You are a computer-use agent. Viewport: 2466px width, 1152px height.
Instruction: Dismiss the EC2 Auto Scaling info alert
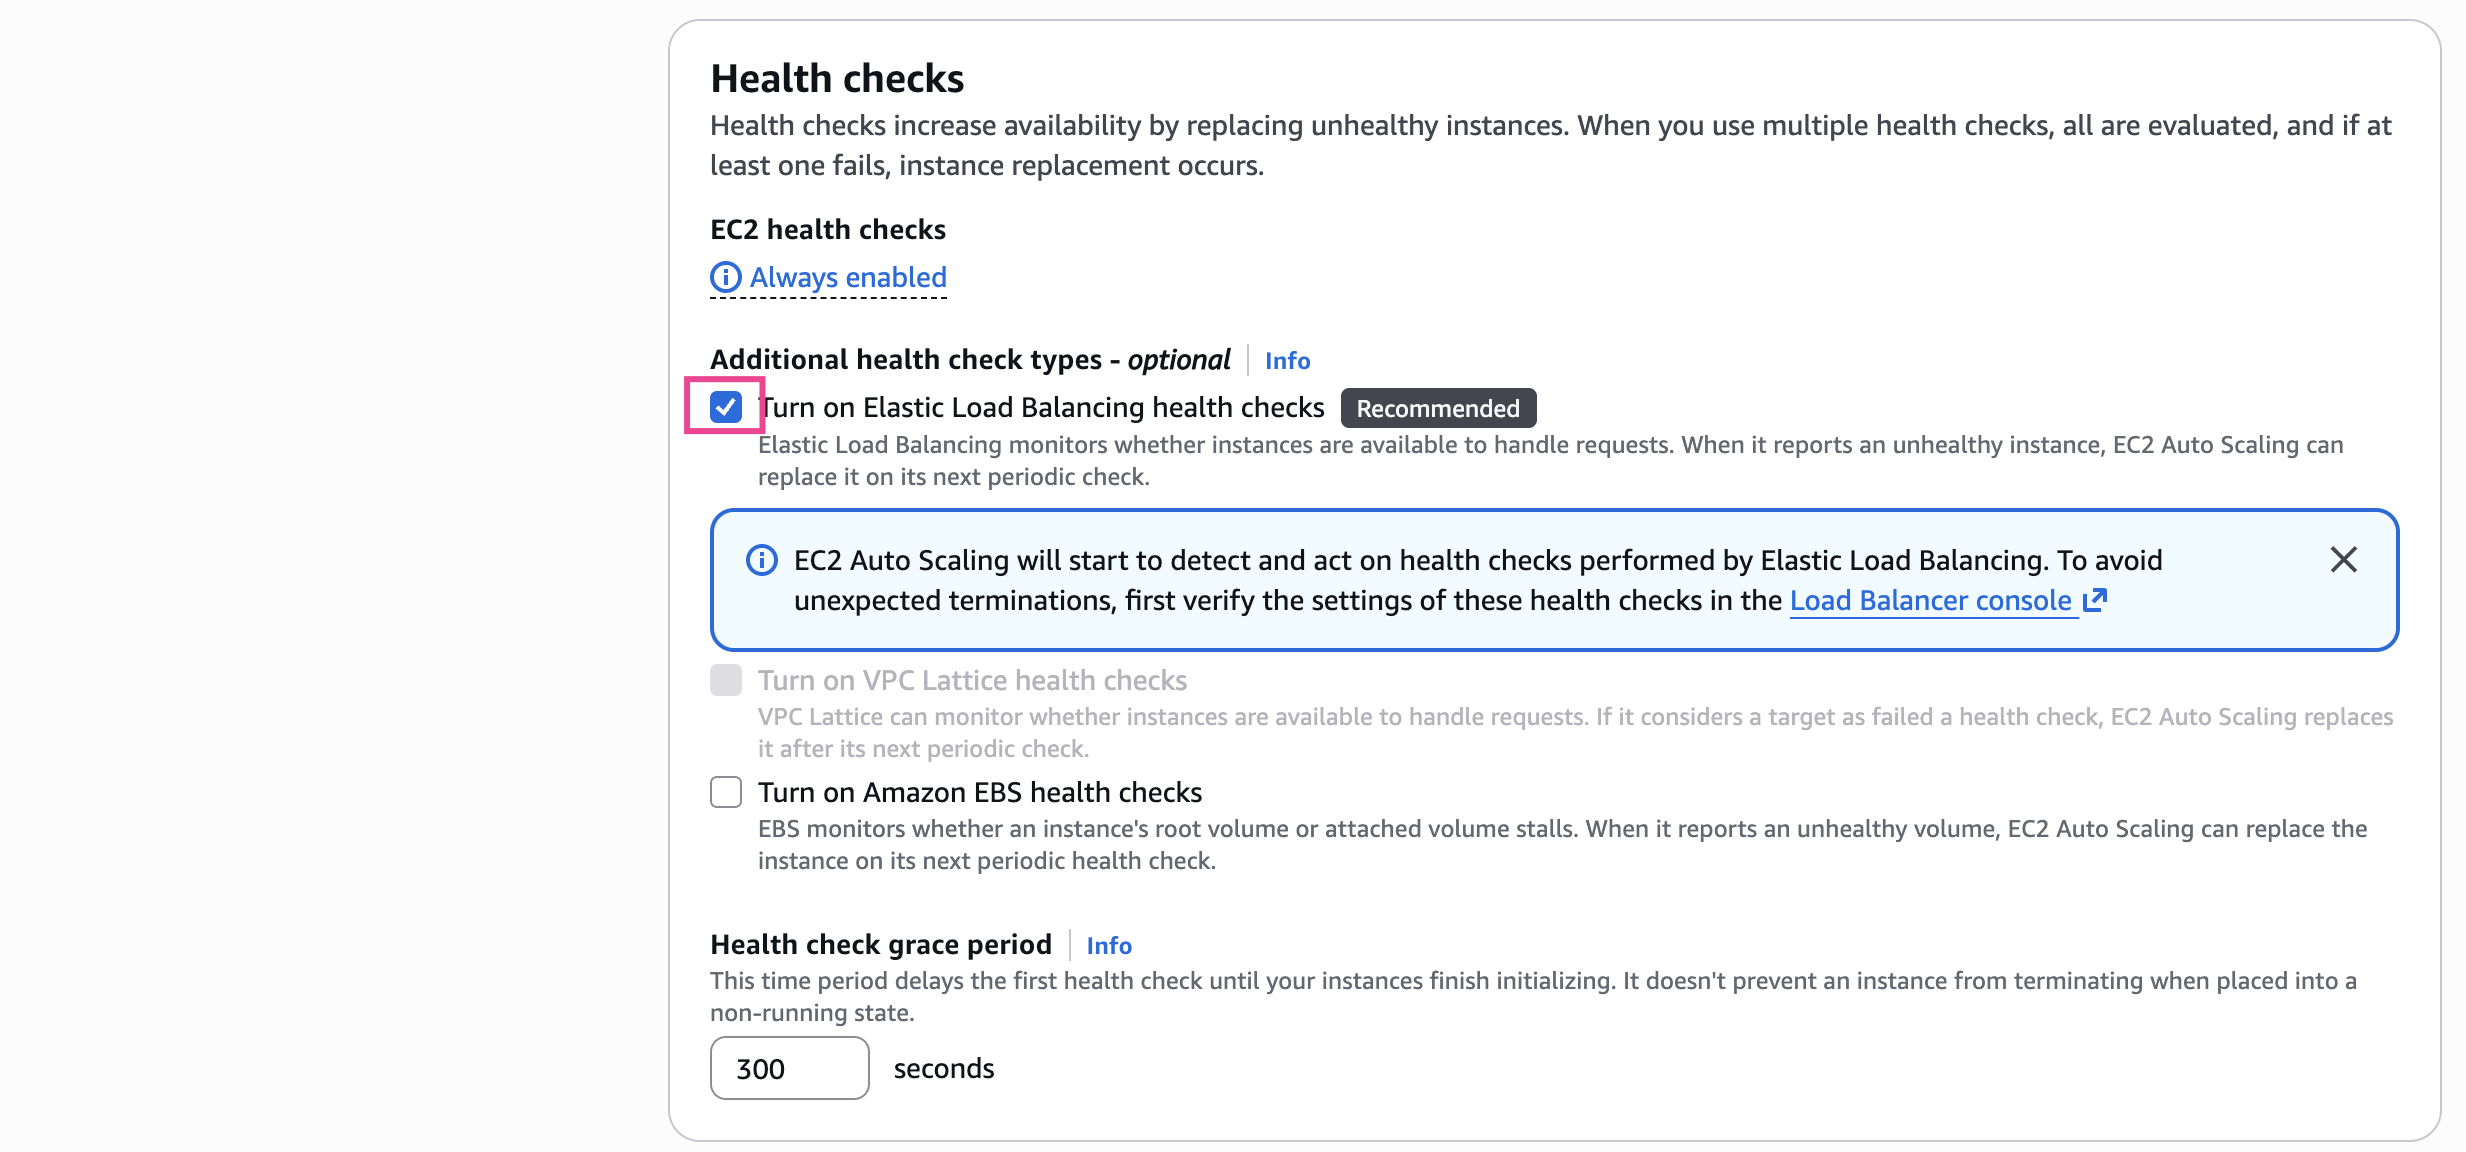click(2343, 559)
